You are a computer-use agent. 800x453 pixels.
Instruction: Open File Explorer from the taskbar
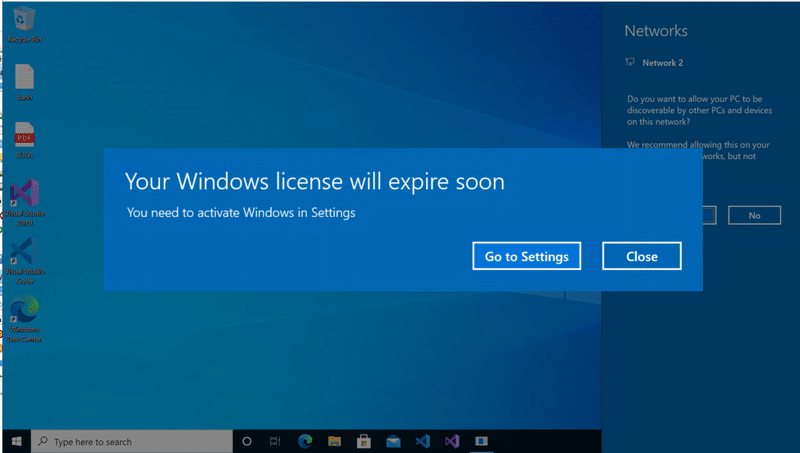[x=334, y=441]
